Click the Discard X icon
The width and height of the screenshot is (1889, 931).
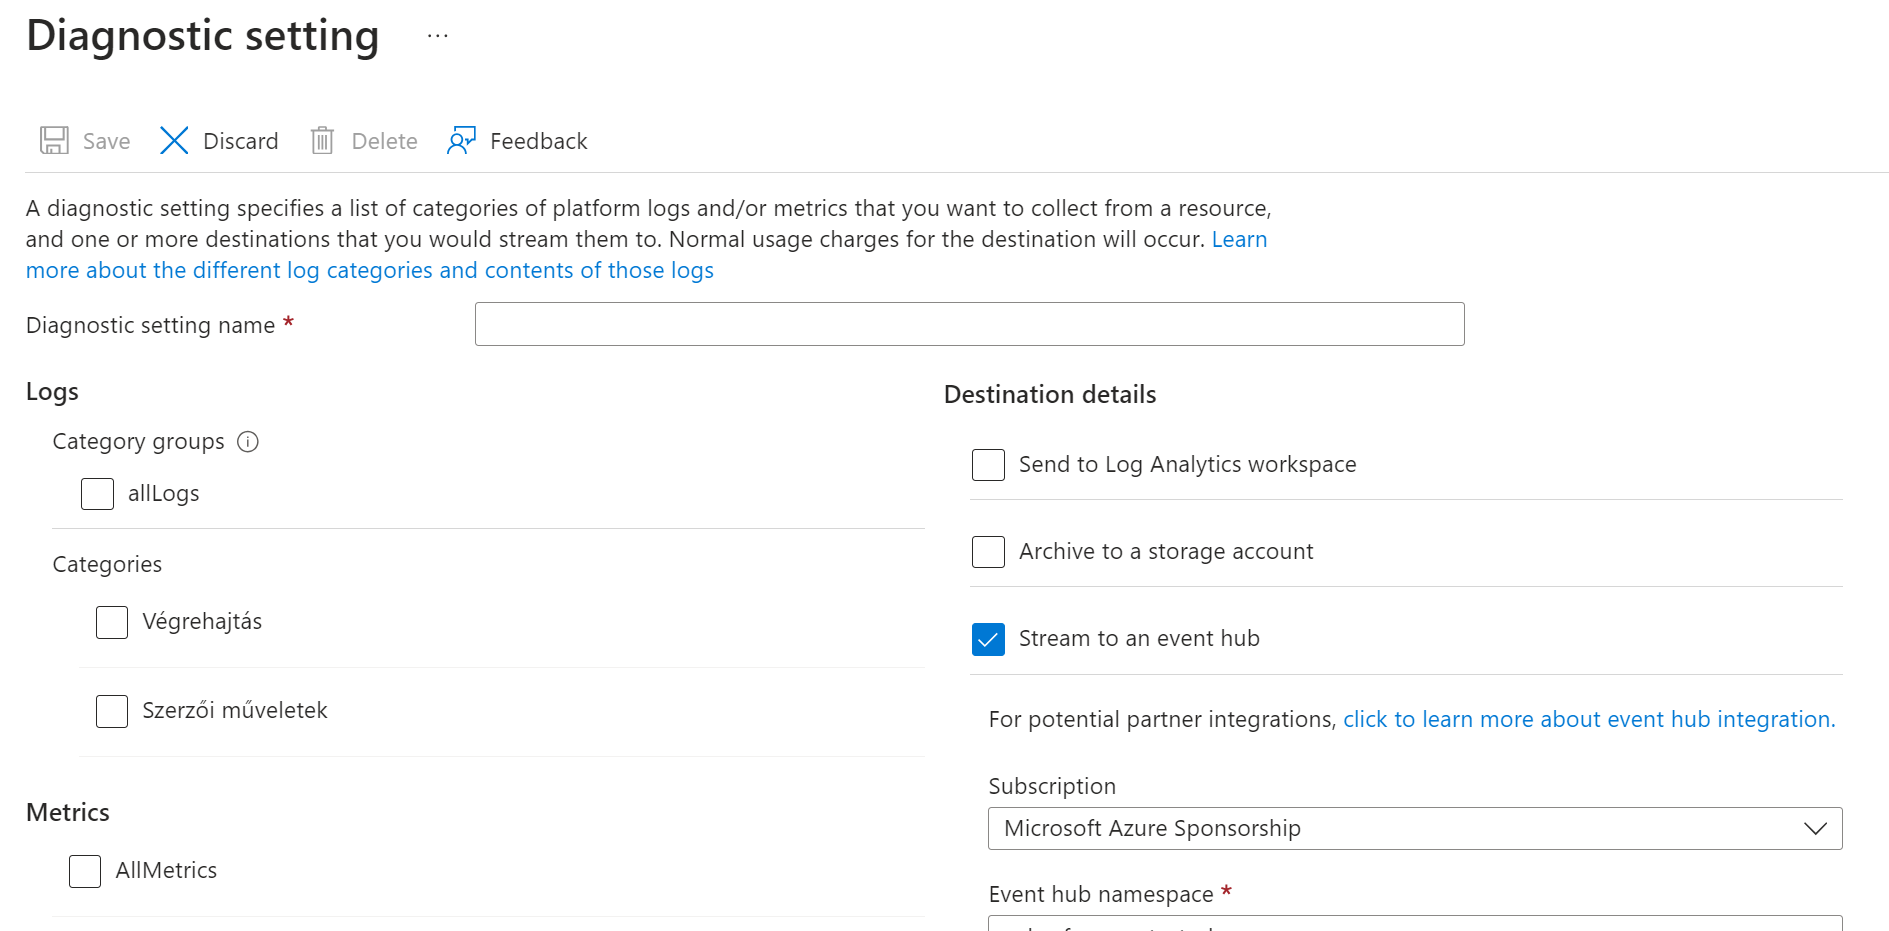174,140
